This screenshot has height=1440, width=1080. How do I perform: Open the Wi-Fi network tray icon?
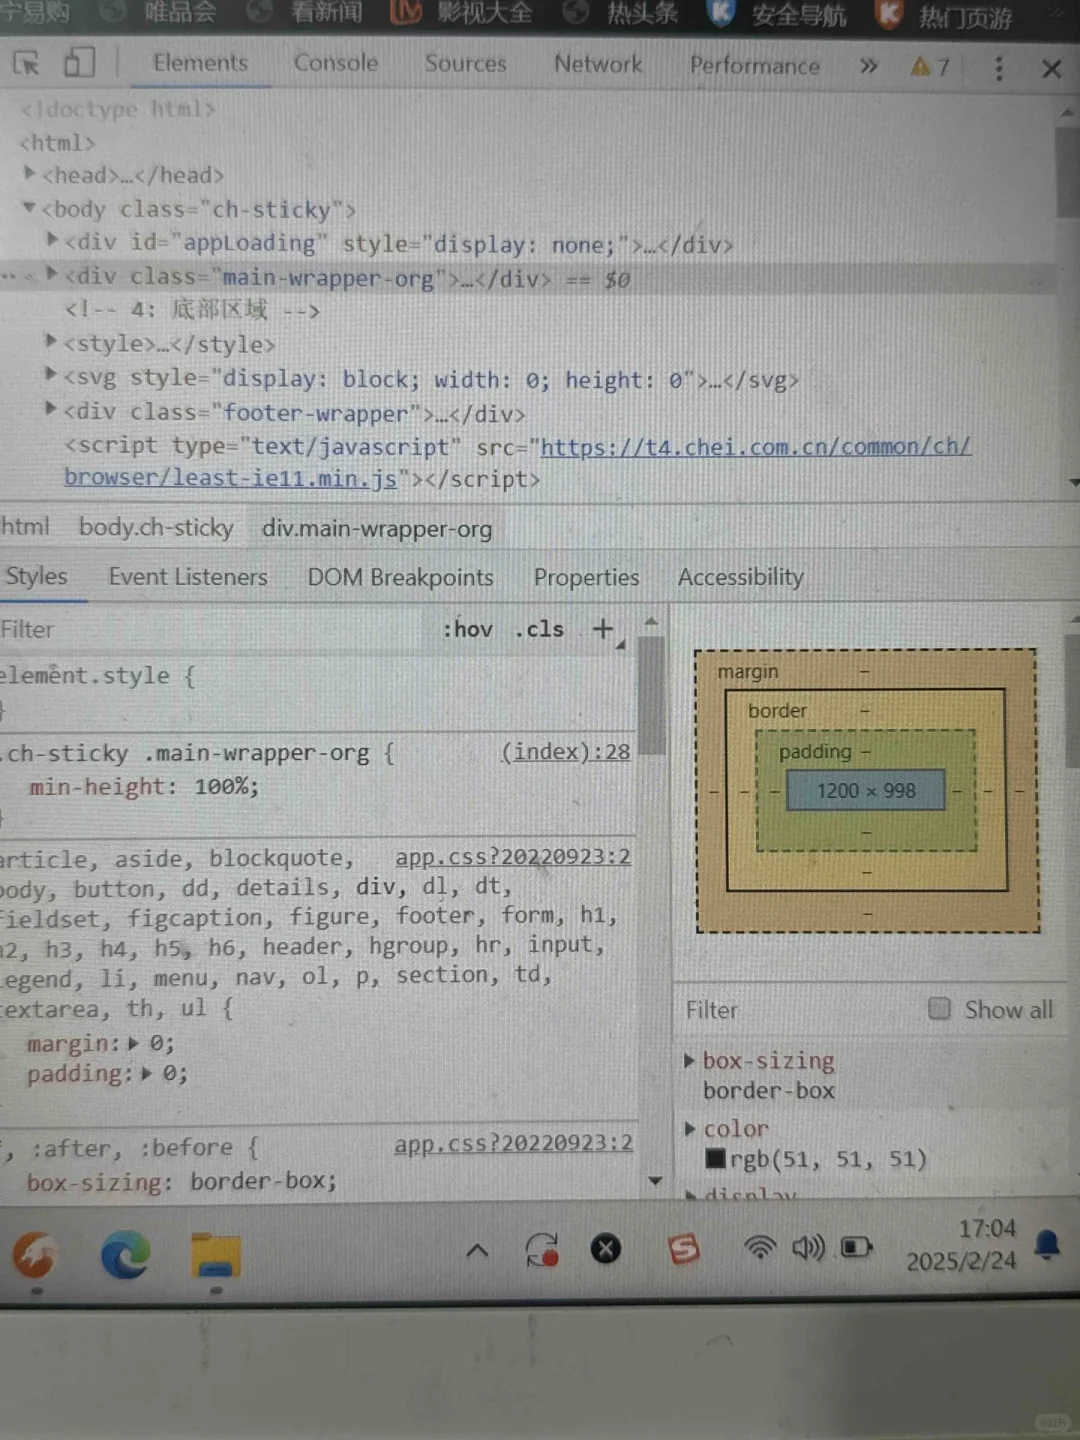tap(760, 1247)
